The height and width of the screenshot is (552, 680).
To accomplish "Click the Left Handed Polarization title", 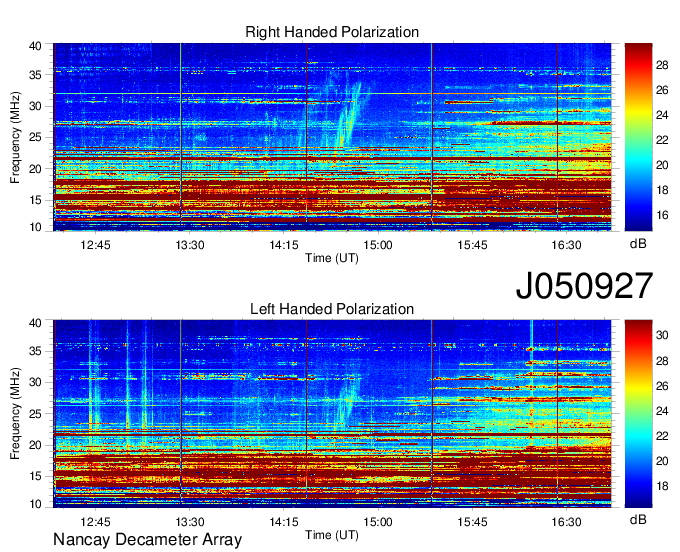I will point(332,309).
